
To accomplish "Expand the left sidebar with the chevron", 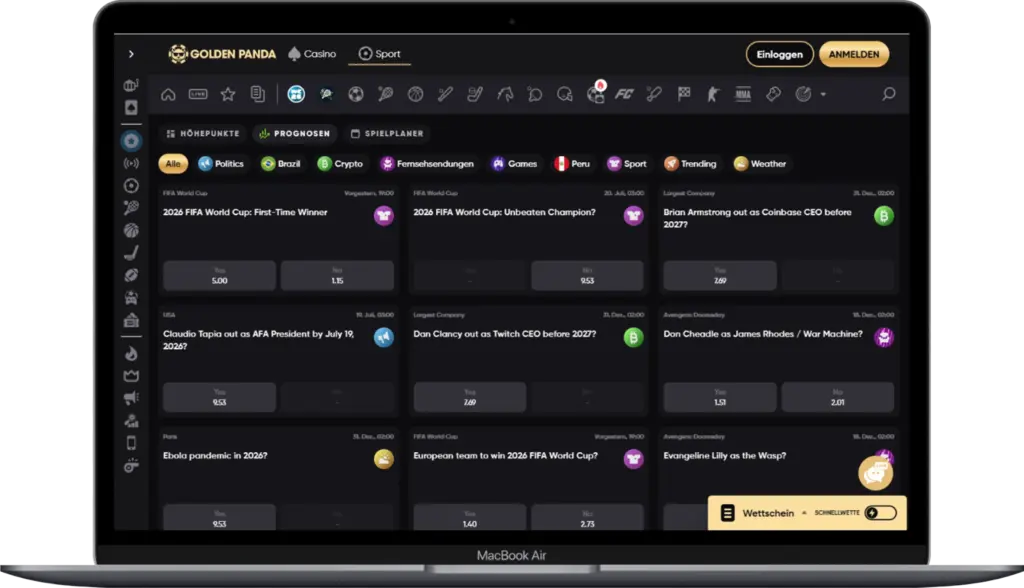I will 131,54.
